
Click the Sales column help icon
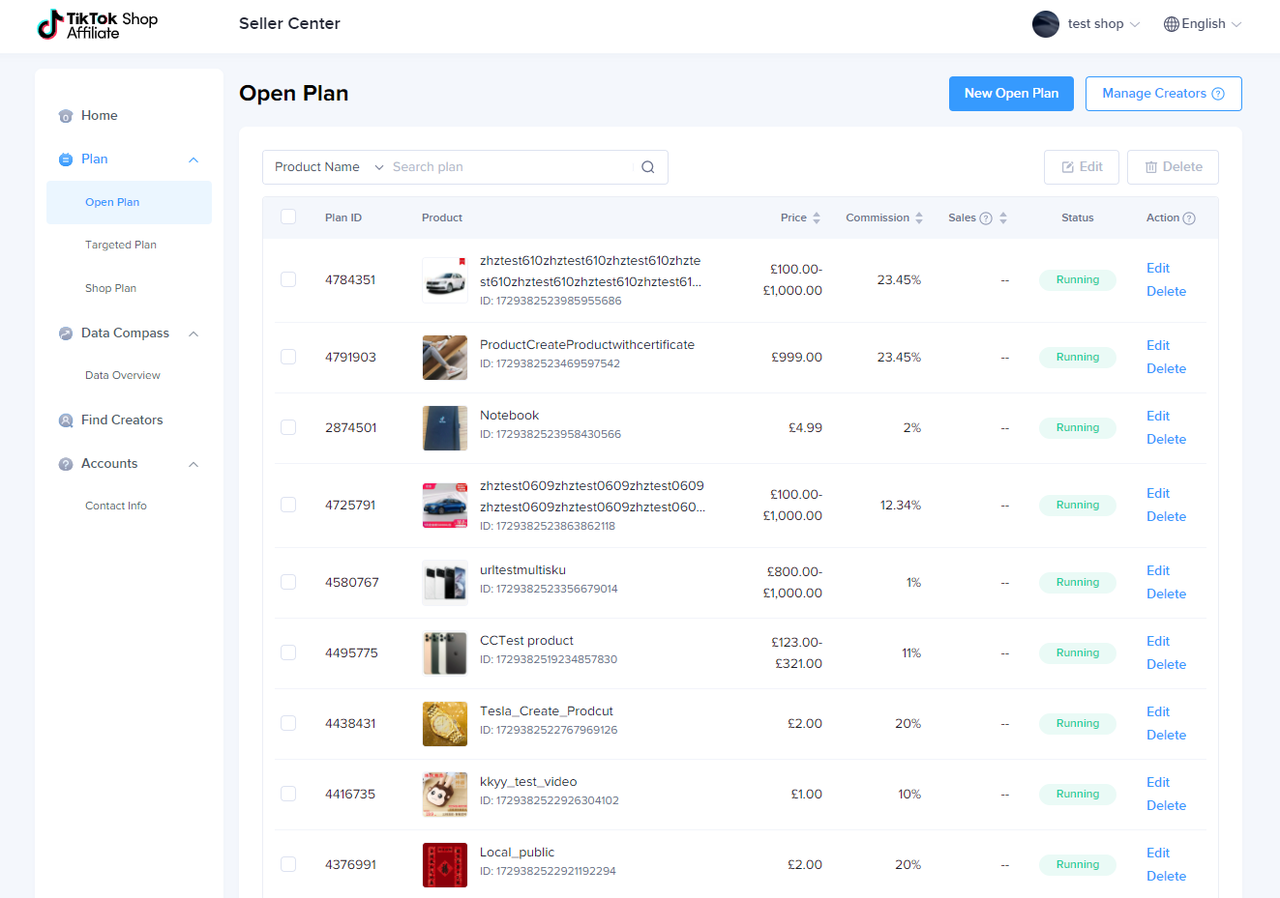point(986,218)
